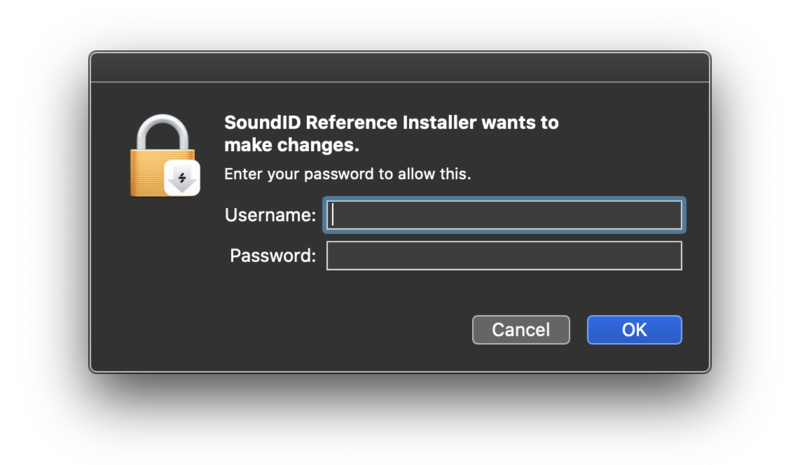Place cursor at the Username field's right end
Viewport: 800px width, 465px height.
(675, 215)
